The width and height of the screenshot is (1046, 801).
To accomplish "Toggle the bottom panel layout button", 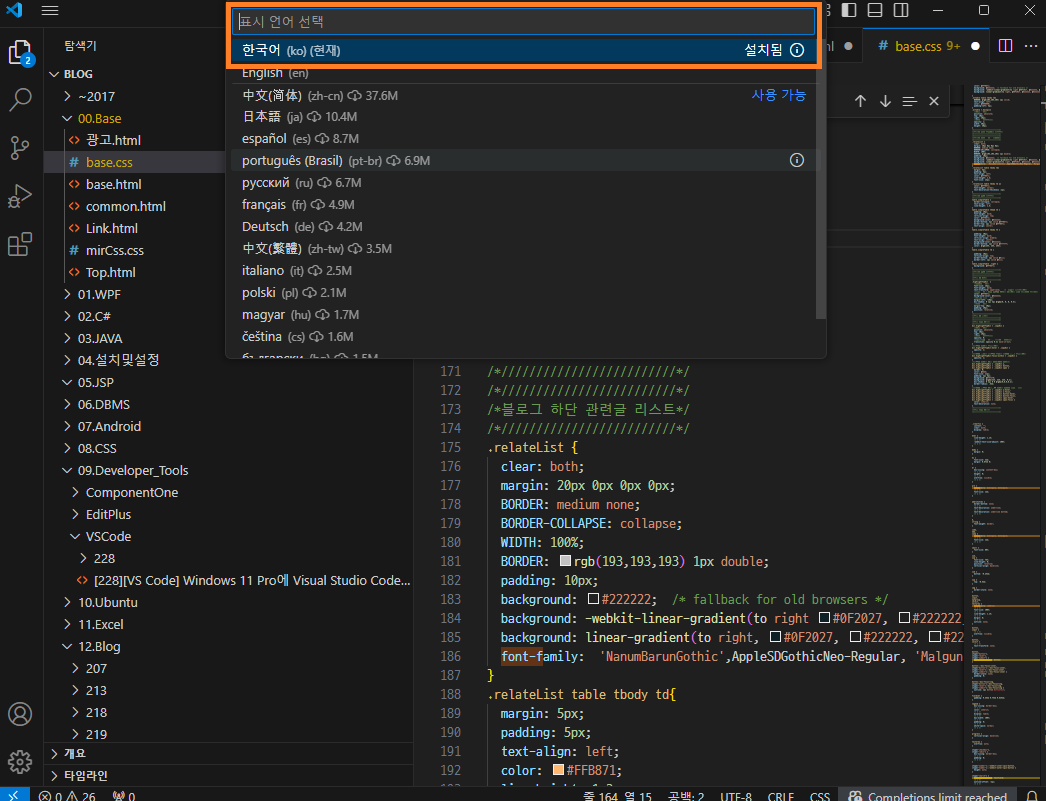I will coord(875,10).
